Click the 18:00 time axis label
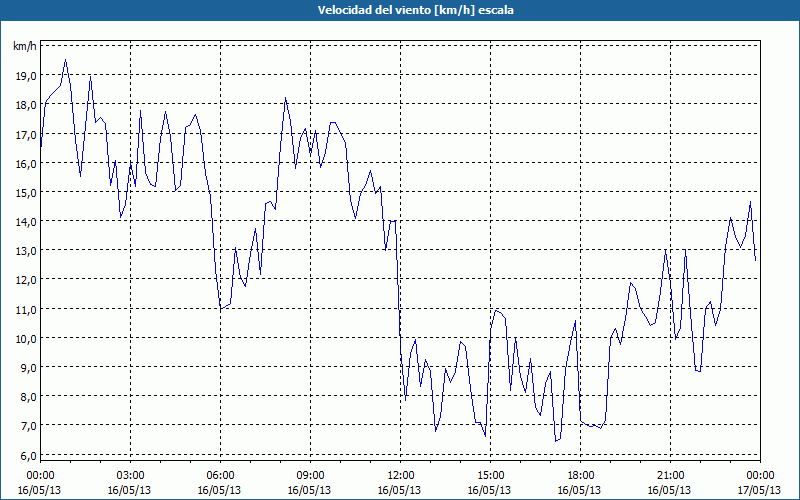 point(581,476)
